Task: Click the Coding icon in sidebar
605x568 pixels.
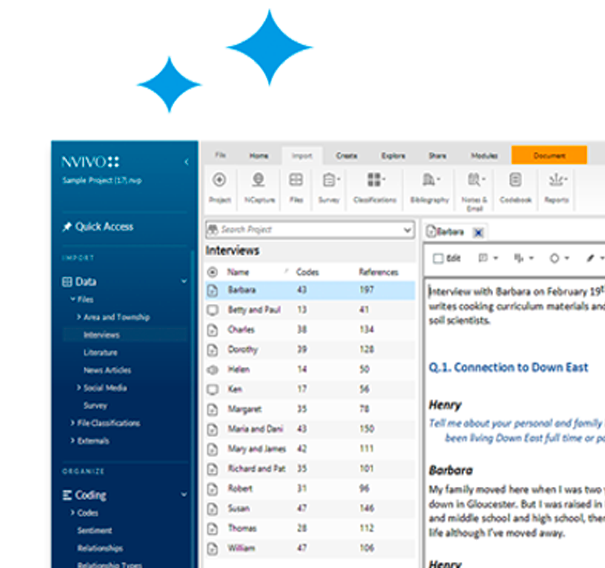Action: [x=67, y=495]
